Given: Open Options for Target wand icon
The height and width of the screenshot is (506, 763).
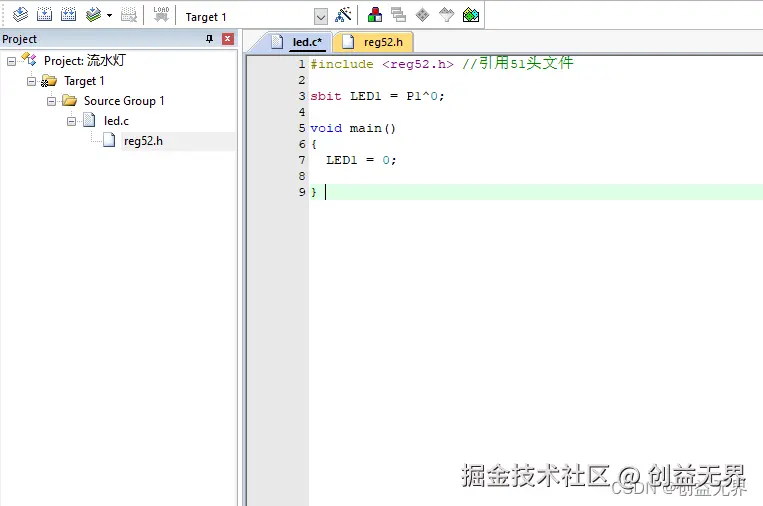Looking at the screenshot, I should tap(343, 15).
